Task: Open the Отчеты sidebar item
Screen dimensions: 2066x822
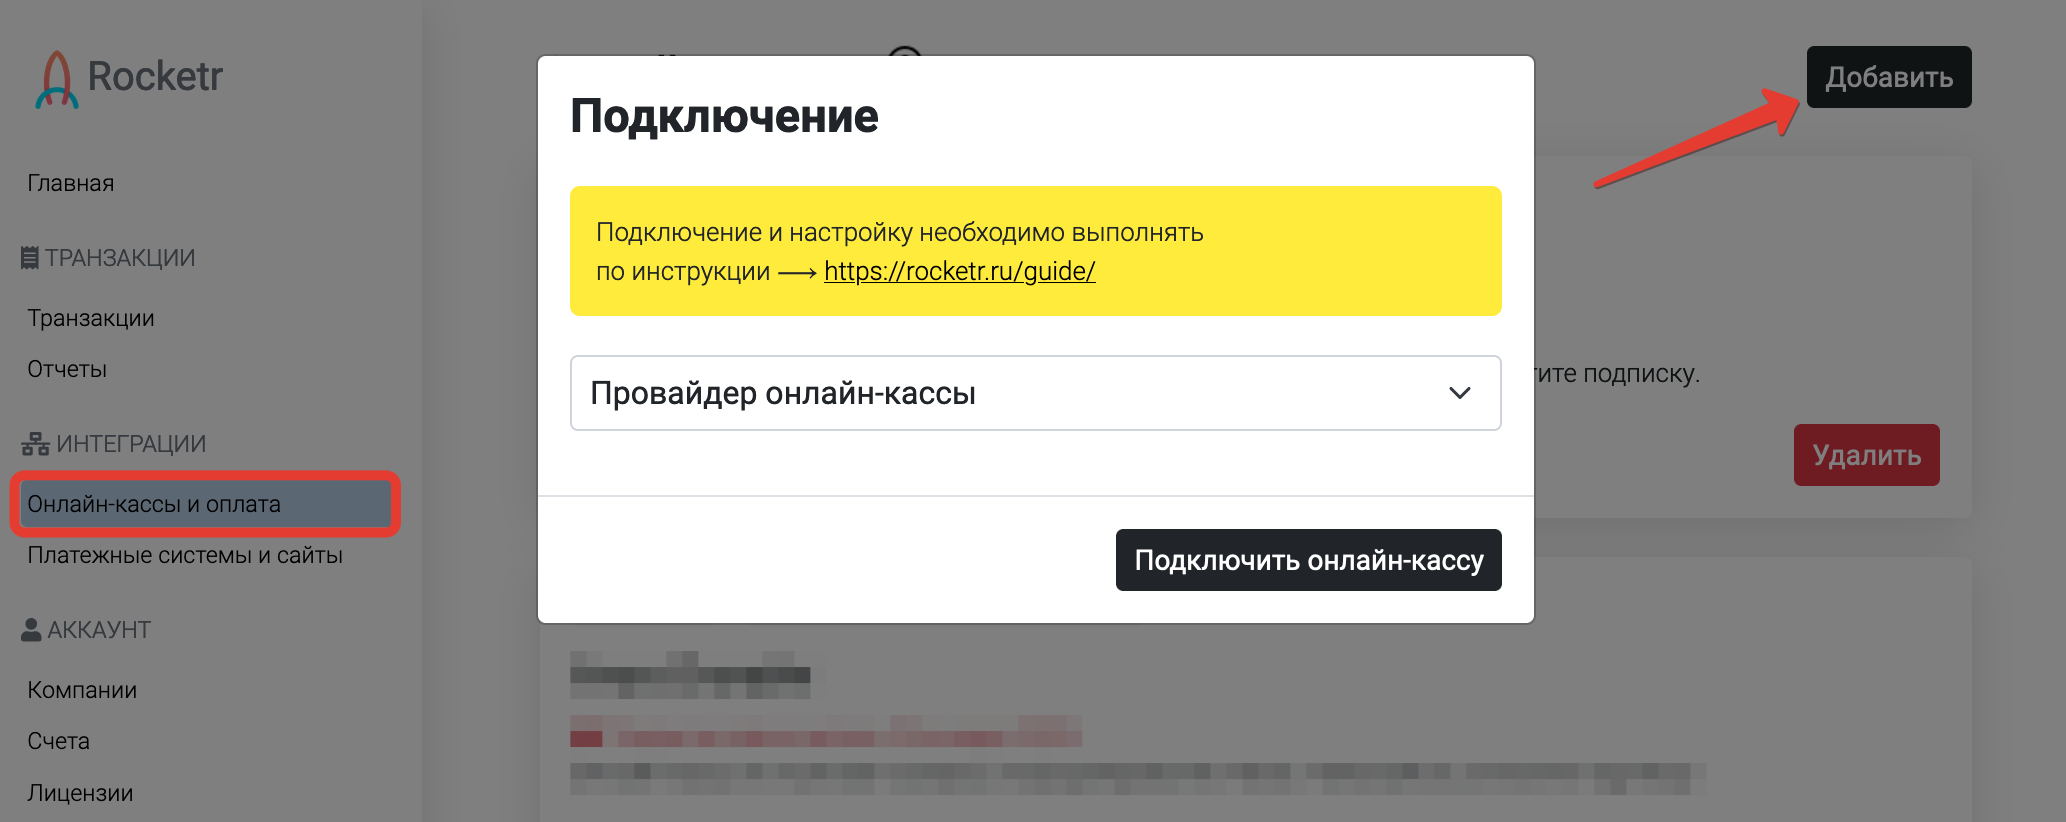Action: pyautogui.click(x=67, y=369)
